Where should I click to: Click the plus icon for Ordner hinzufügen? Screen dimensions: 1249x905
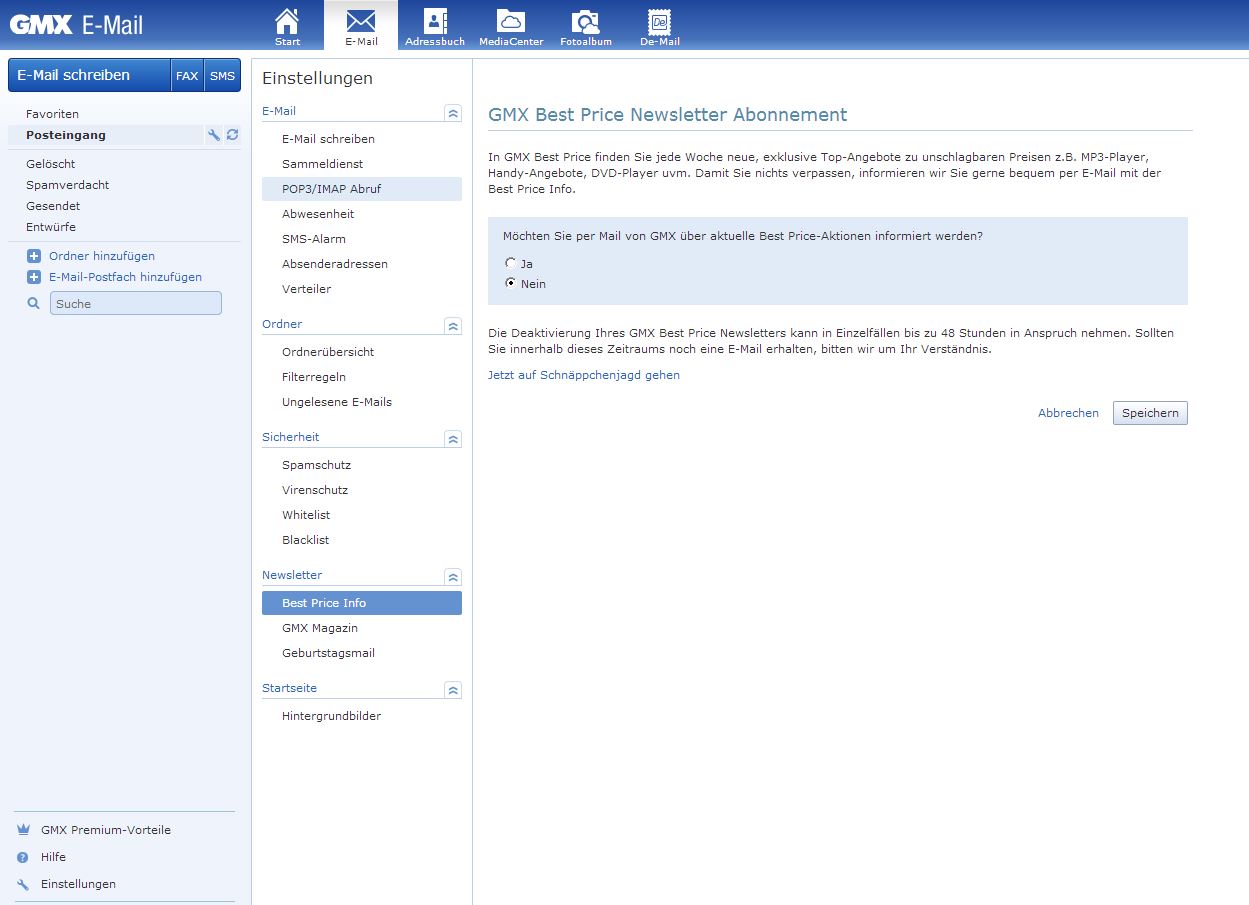[34, 256]
